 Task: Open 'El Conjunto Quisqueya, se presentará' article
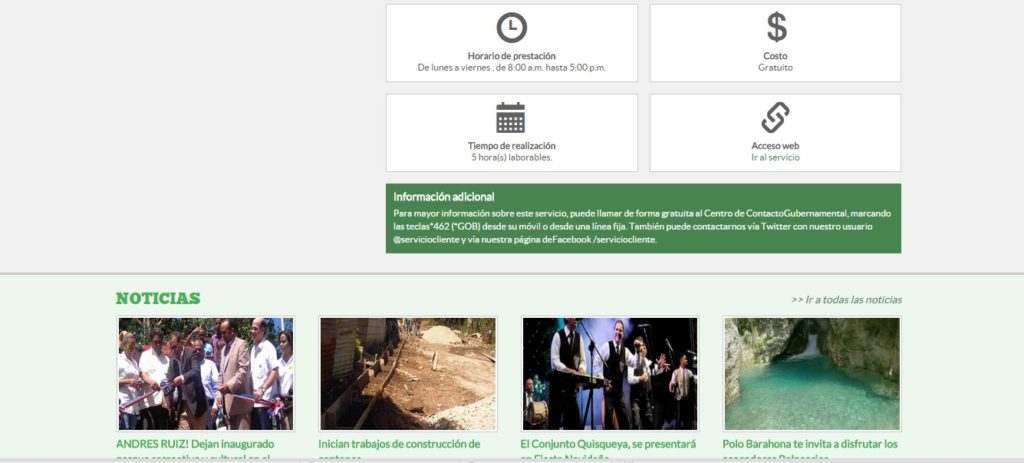tap(608, 444)
